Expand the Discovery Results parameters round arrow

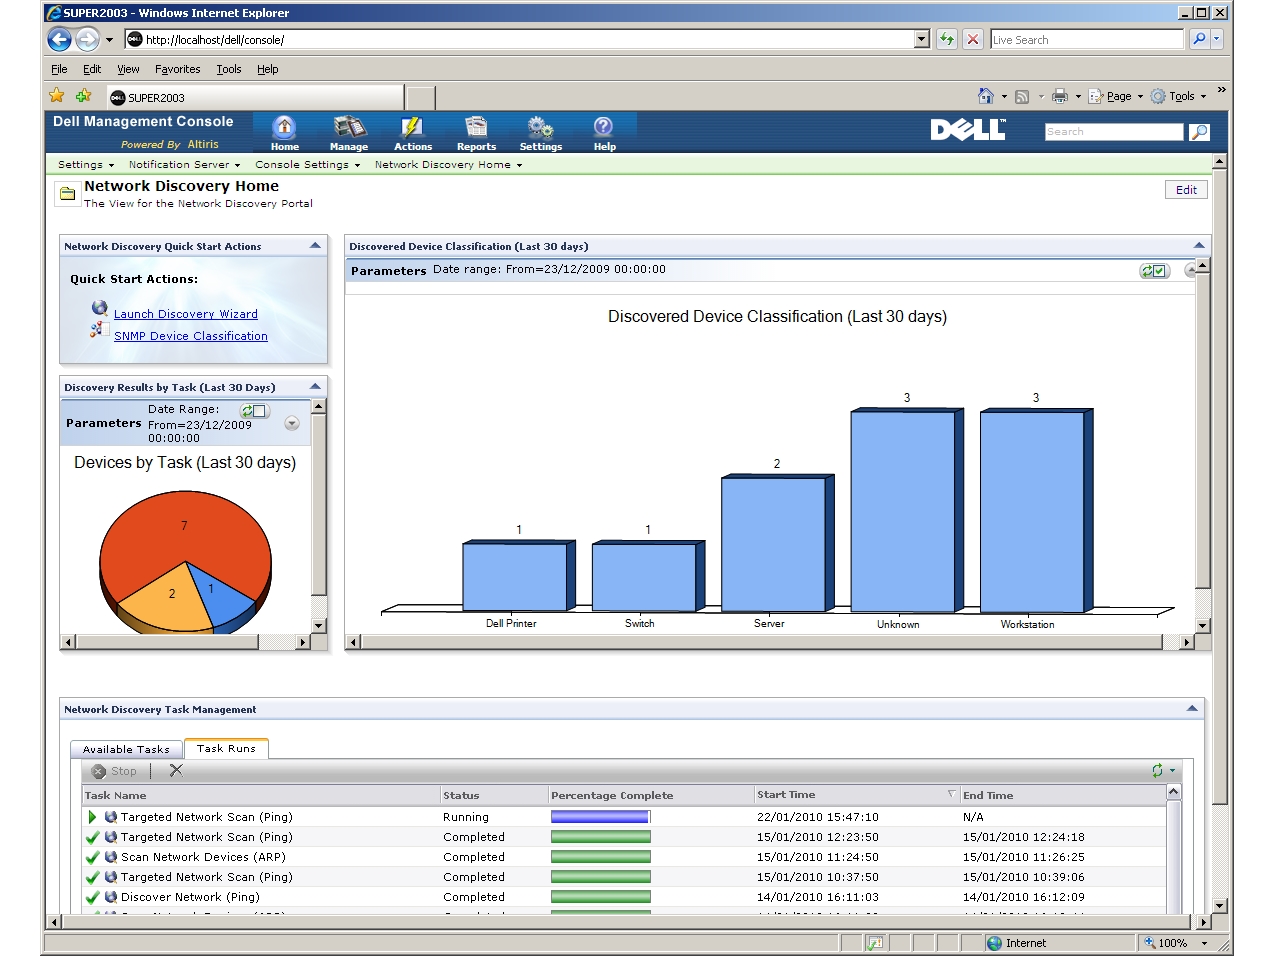292,423
